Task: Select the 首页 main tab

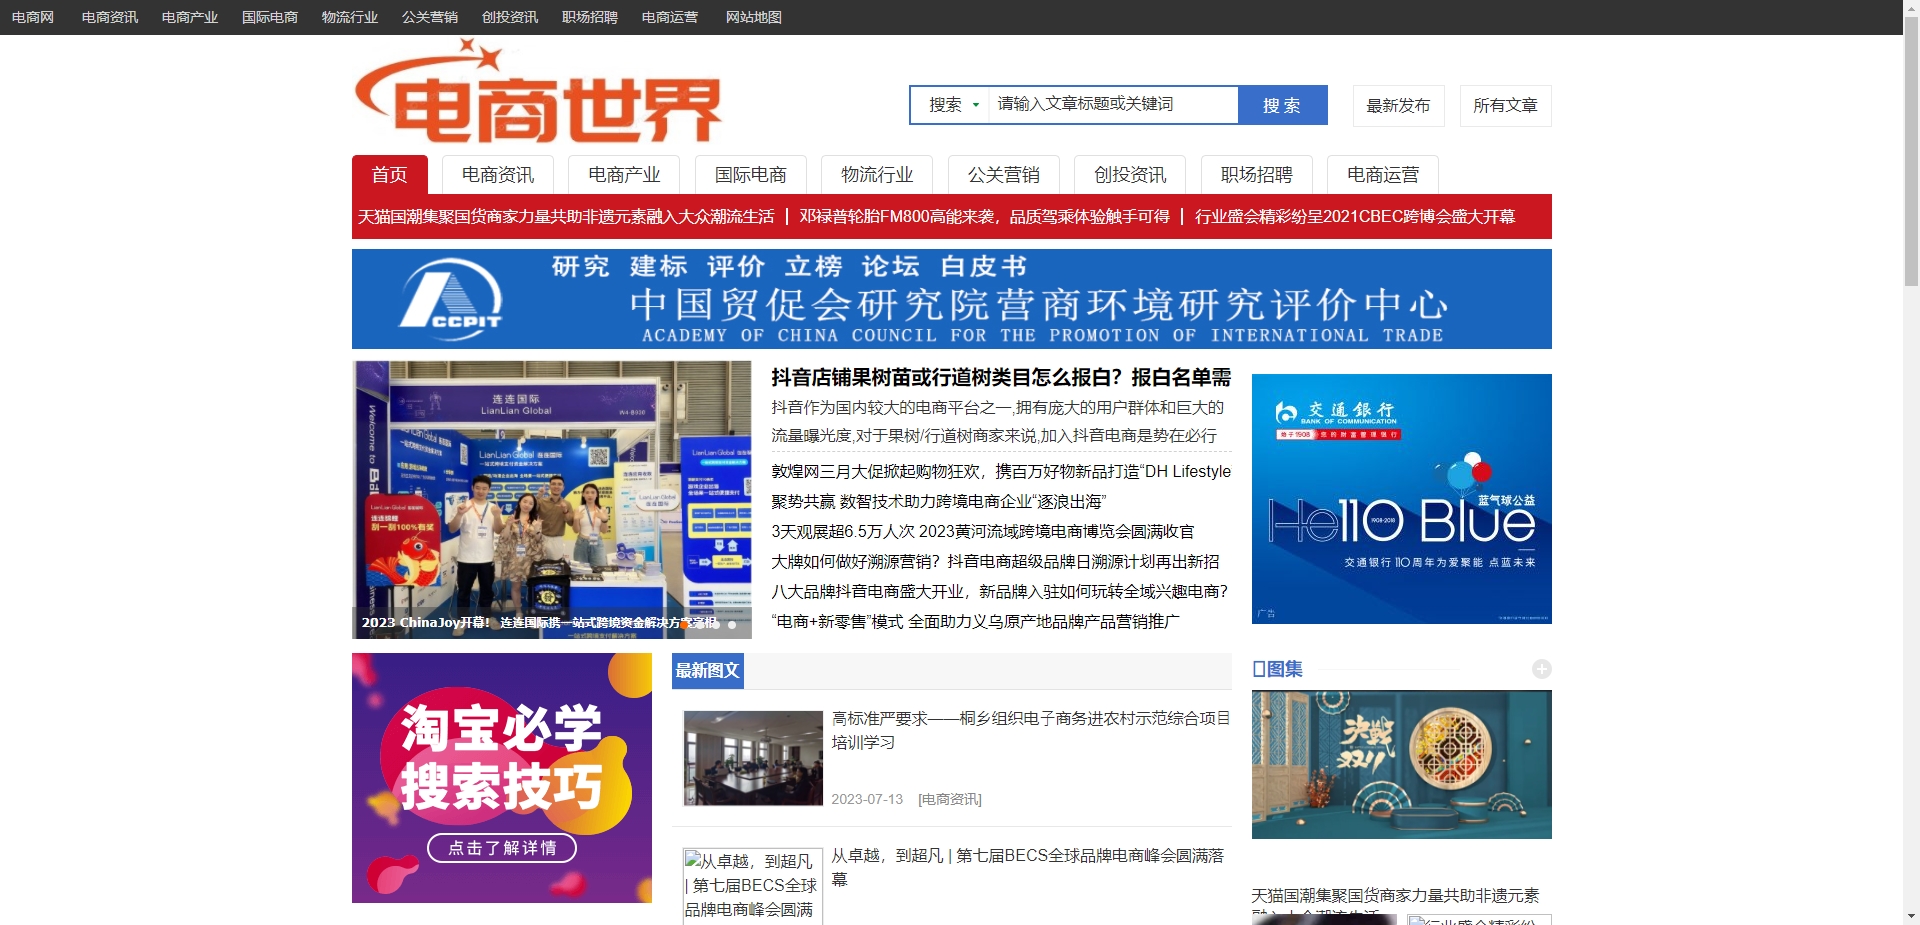Action: point(390,175)
